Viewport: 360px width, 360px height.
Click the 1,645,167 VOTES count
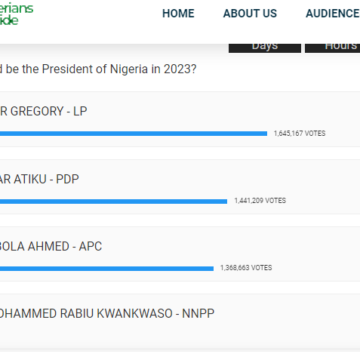point(299,133)
